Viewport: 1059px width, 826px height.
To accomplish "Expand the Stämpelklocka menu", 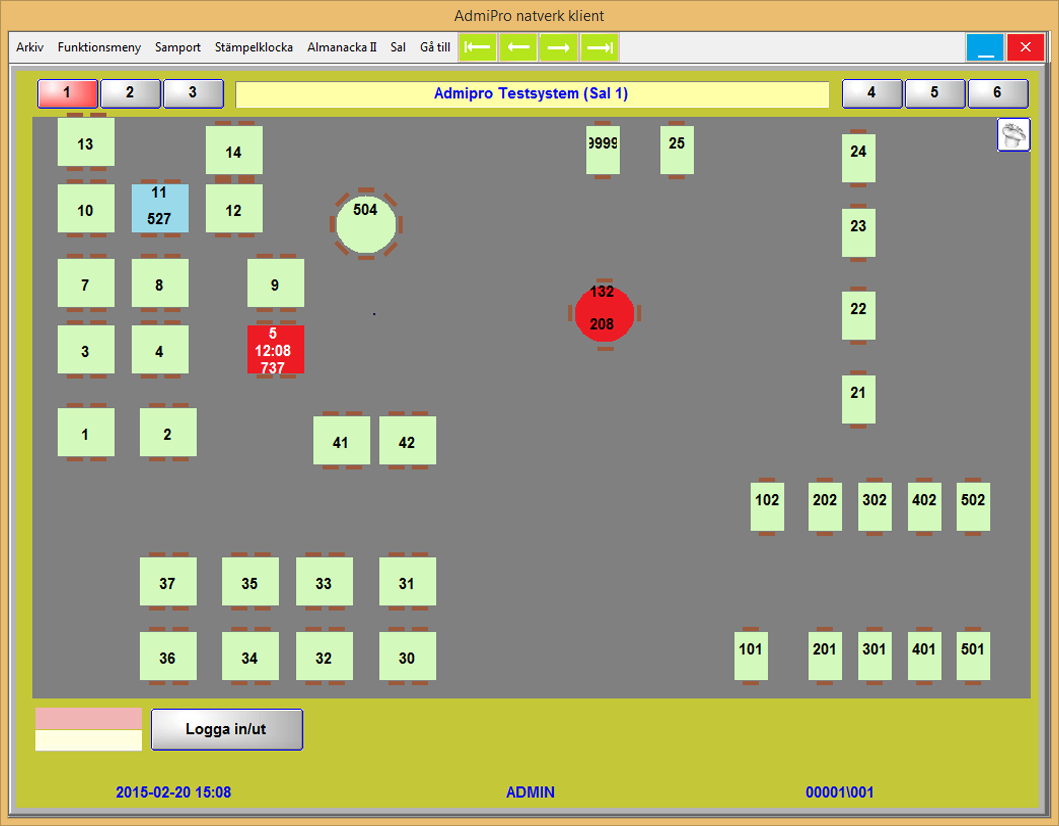I will [254, 47].
